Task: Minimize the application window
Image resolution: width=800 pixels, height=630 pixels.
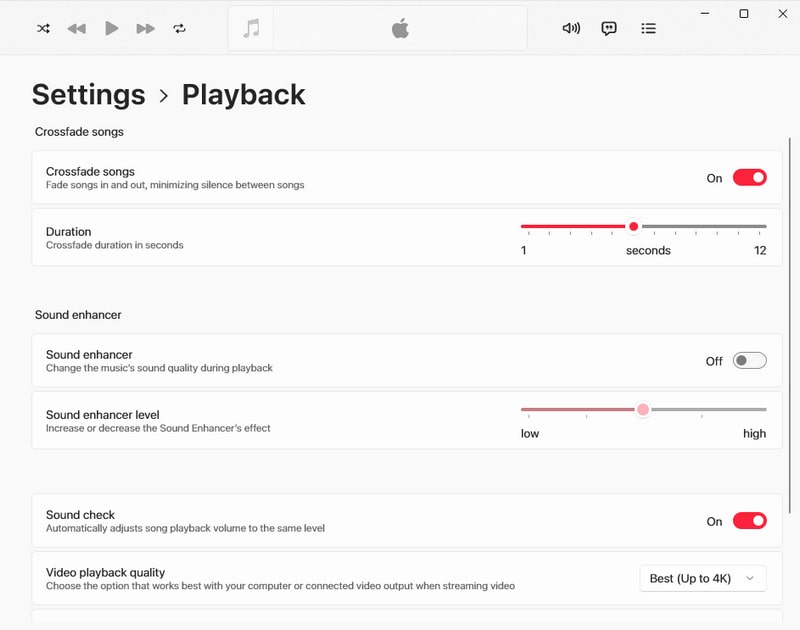Action: 708,14
